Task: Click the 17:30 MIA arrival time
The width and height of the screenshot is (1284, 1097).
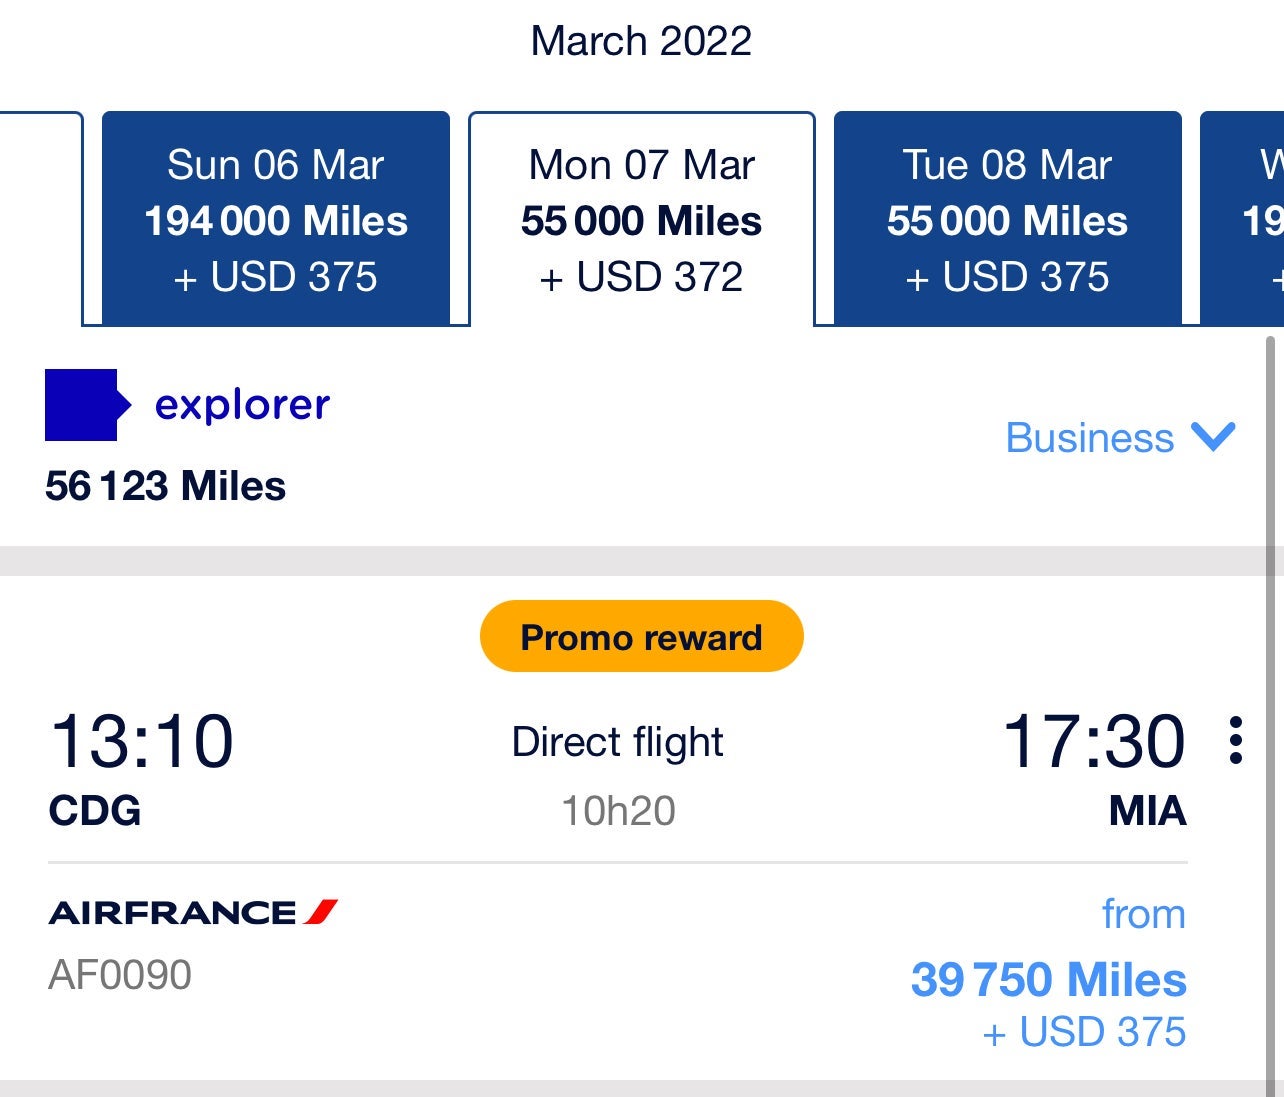Action: click(x=1097, y=742)
